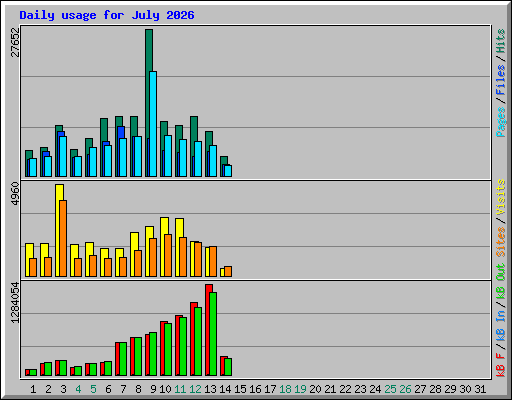The height and width of the screenshot is (400, 512).
Task: Click day label 8 on x-axis
Action: [138, 389]
